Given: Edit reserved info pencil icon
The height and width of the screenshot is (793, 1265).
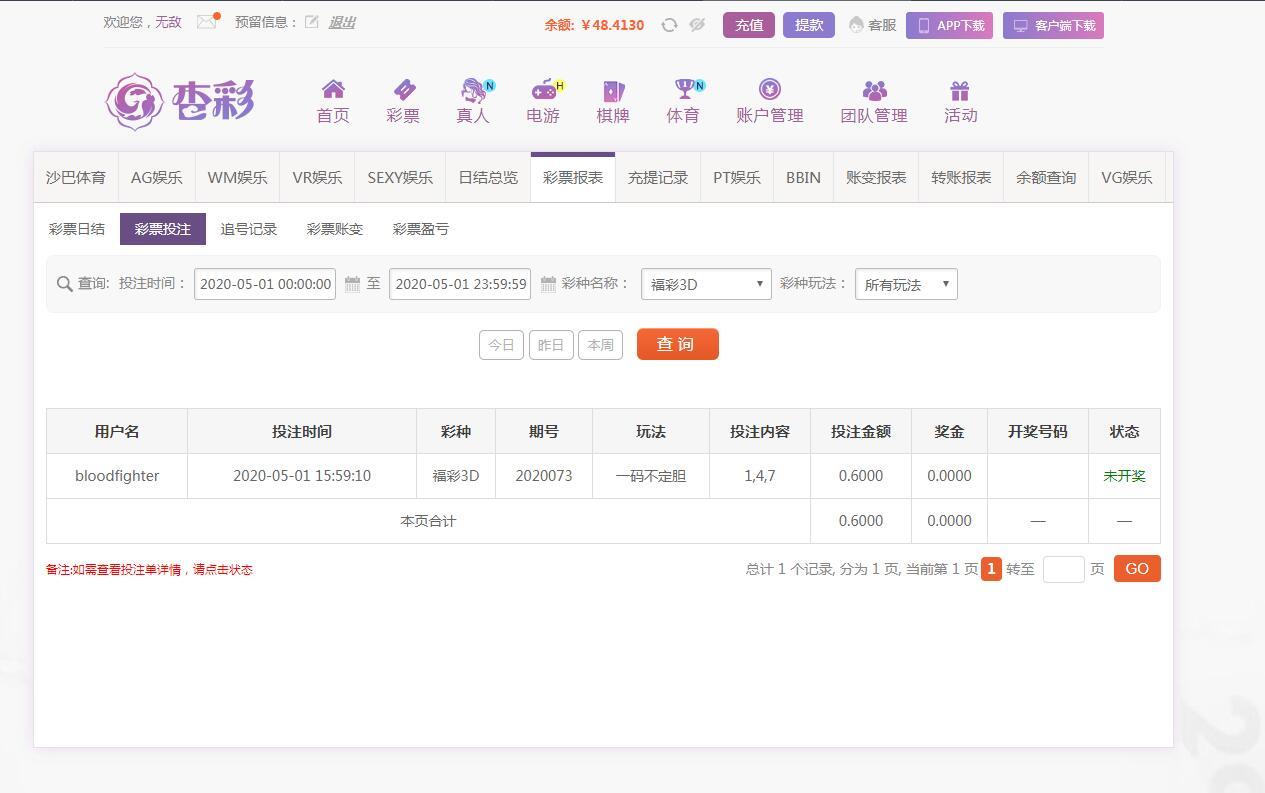Looking at the screenshot, I should pyautogui.click(x=312, y=22).
